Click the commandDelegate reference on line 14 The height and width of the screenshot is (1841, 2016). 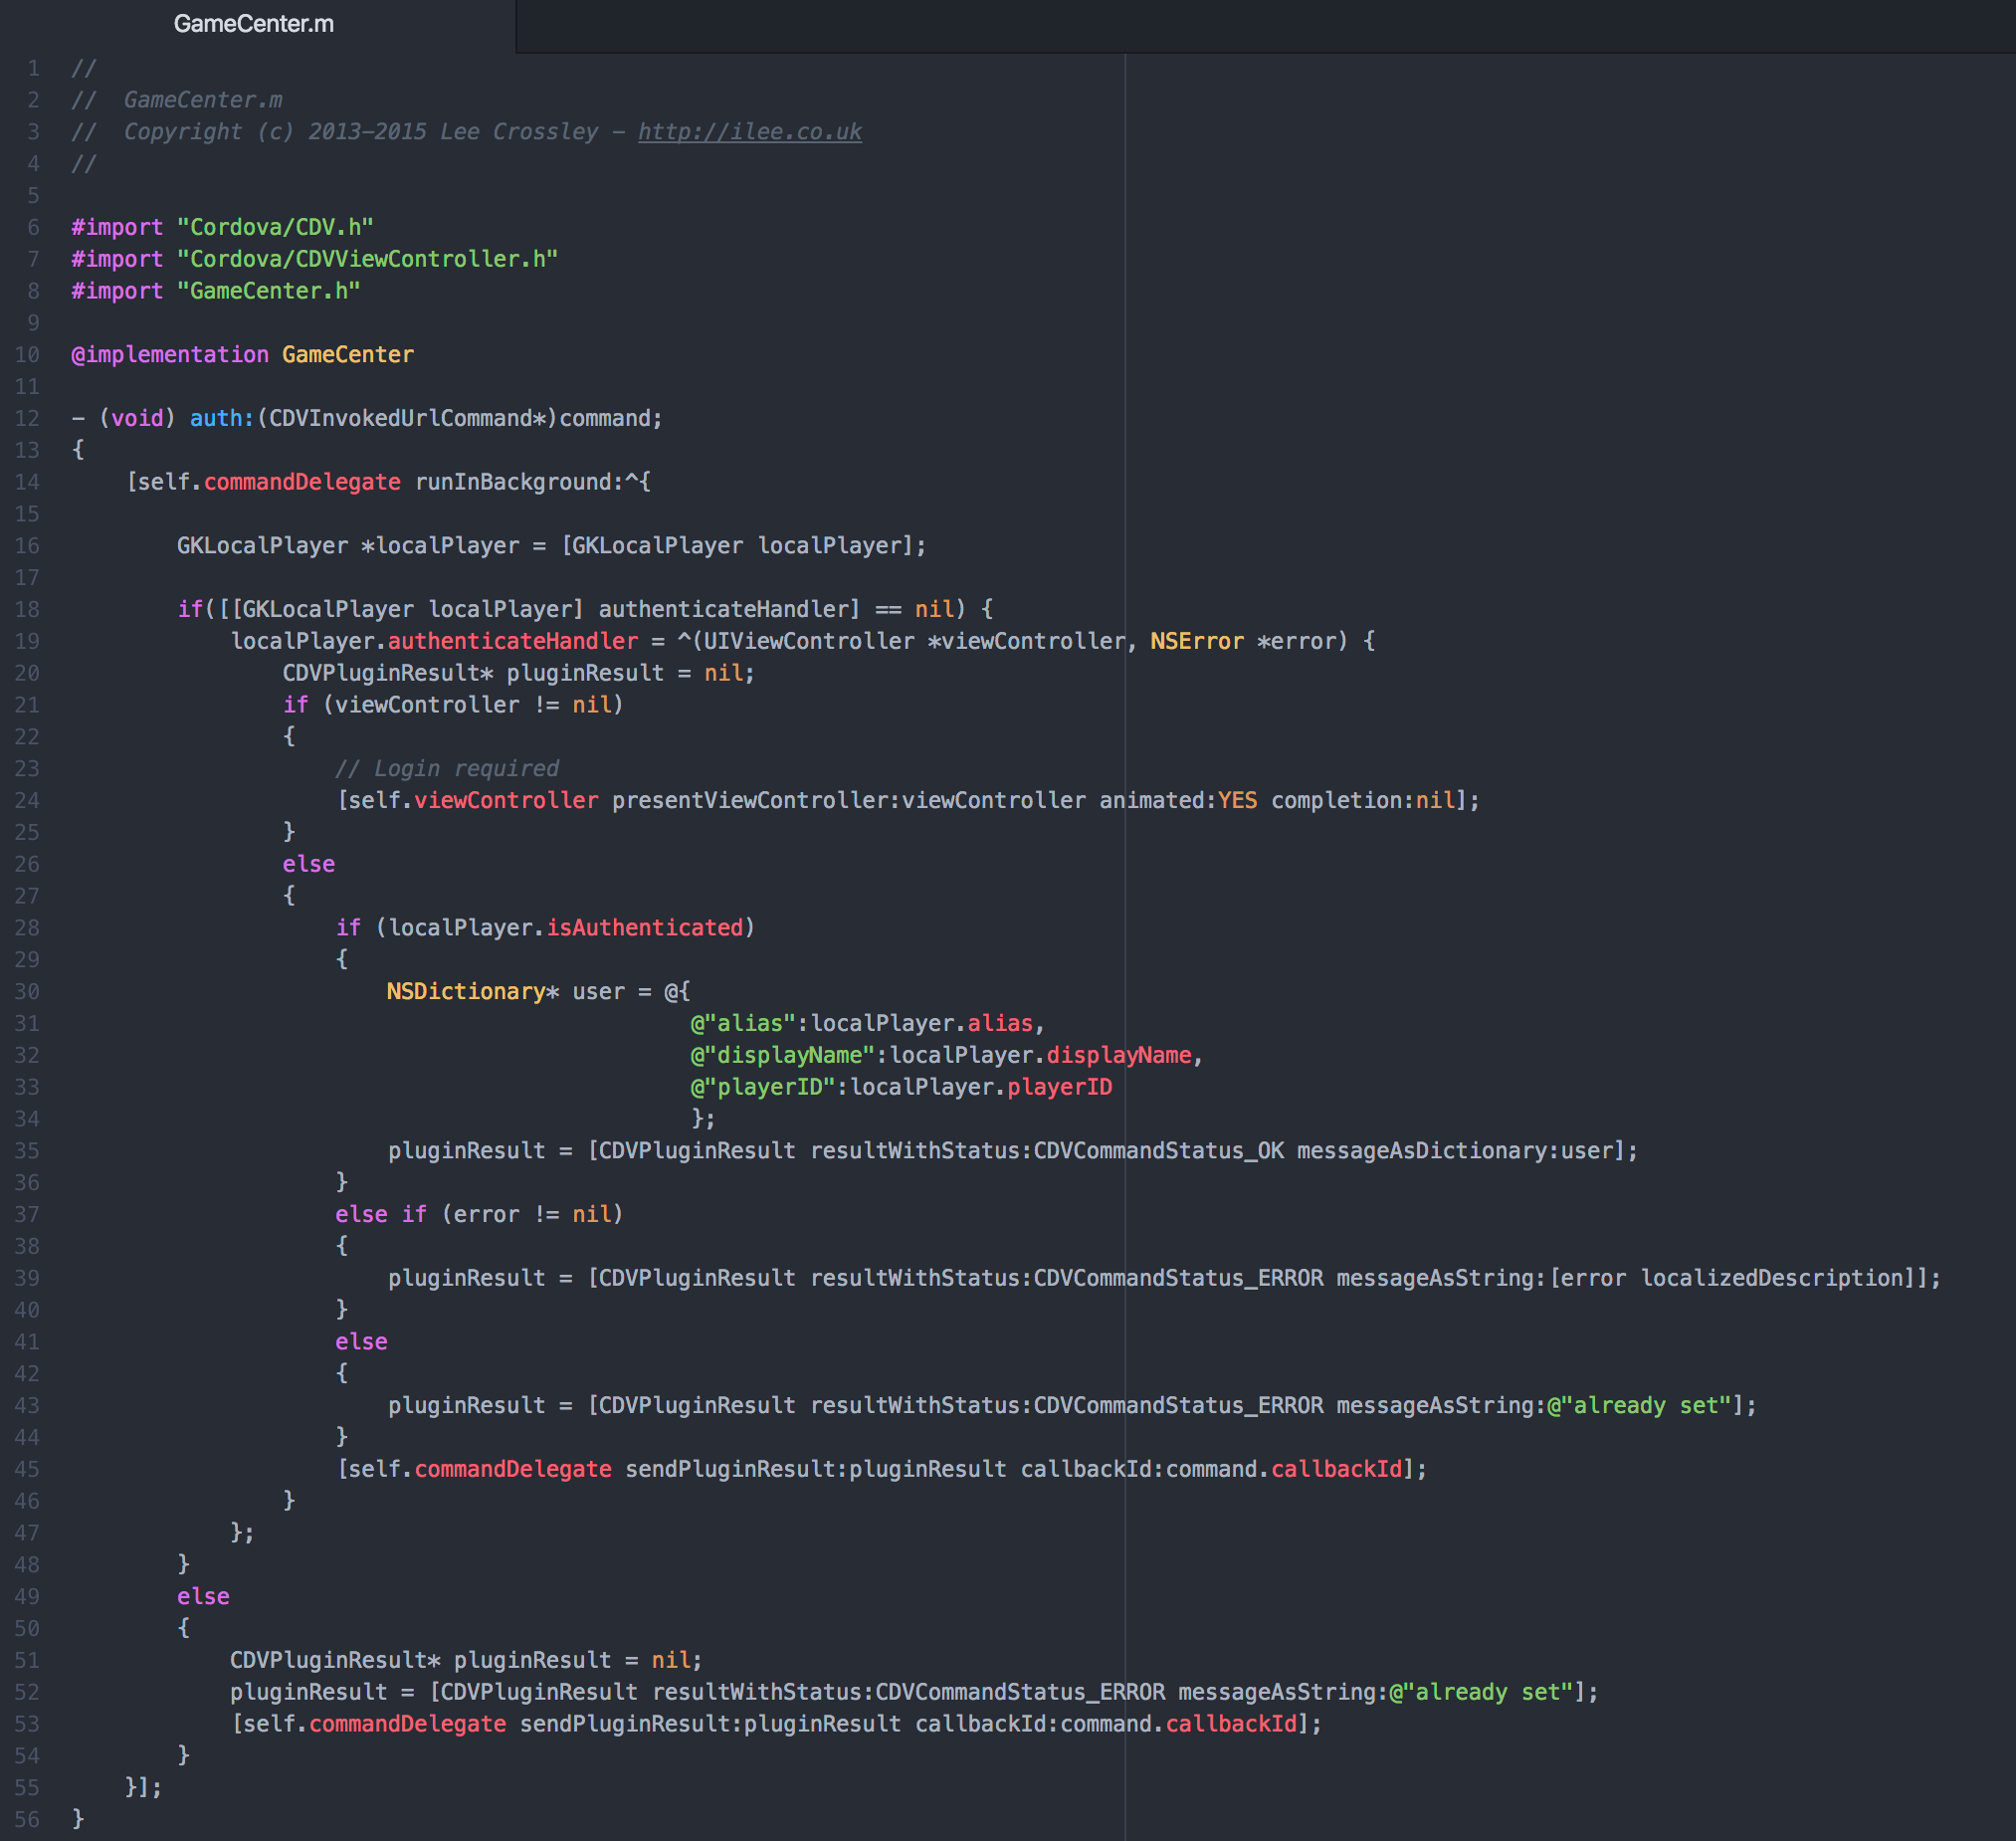tap(302, 481)
